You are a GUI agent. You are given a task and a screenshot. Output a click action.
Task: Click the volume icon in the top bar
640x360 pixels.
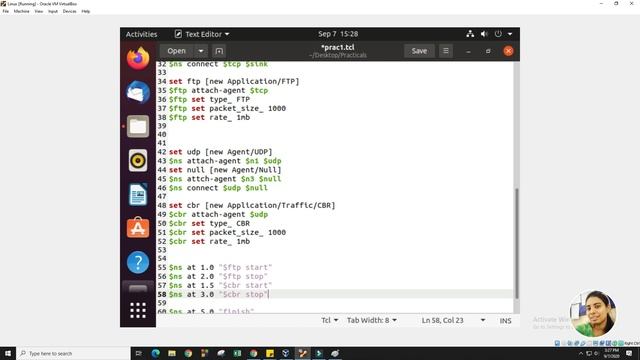click(x=484, y=34)
